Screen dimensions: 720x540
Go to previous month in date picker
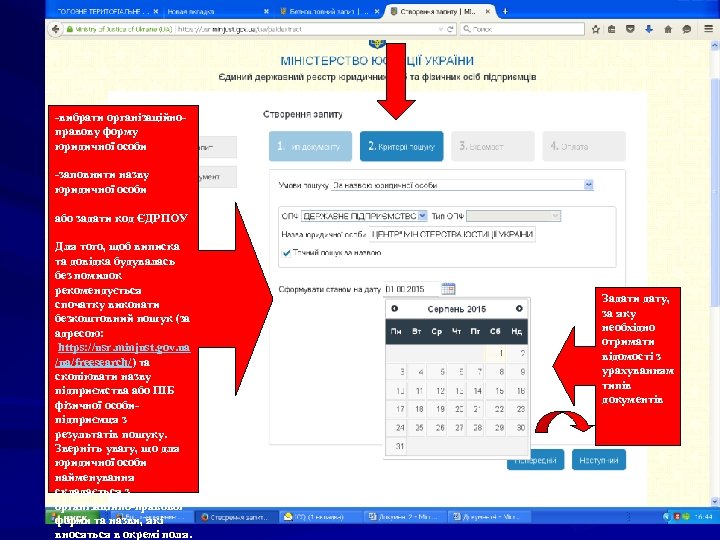point(394,309)
